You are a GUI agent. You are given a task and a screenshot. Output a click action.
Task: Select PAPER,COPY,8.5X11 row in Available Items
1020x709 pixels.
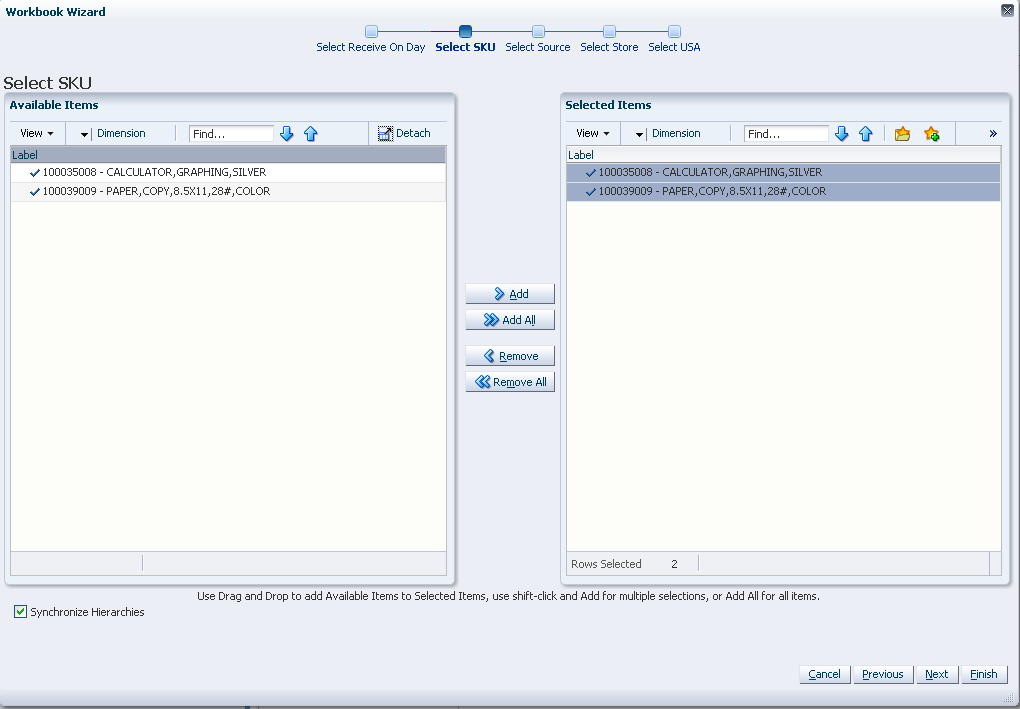click(228, 191)
